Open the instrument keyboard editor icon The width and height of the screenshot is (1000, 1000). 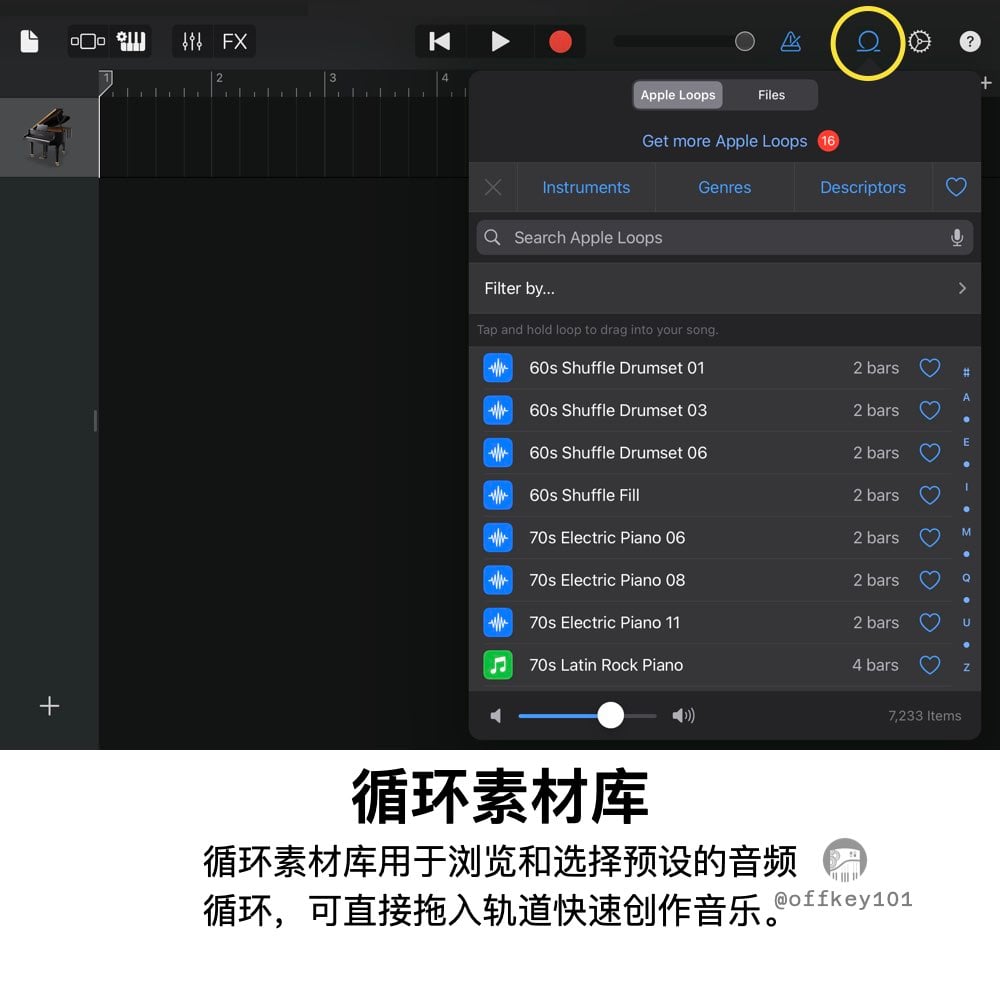(x=132, y=41)
